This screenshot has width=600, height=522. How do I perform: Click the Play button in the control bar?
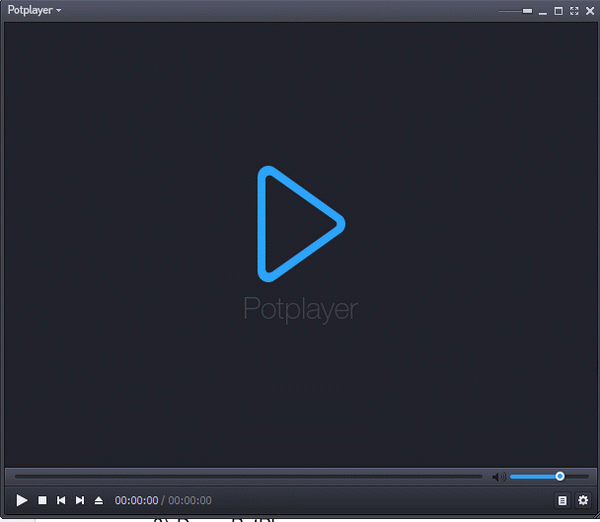click(22, 500)
